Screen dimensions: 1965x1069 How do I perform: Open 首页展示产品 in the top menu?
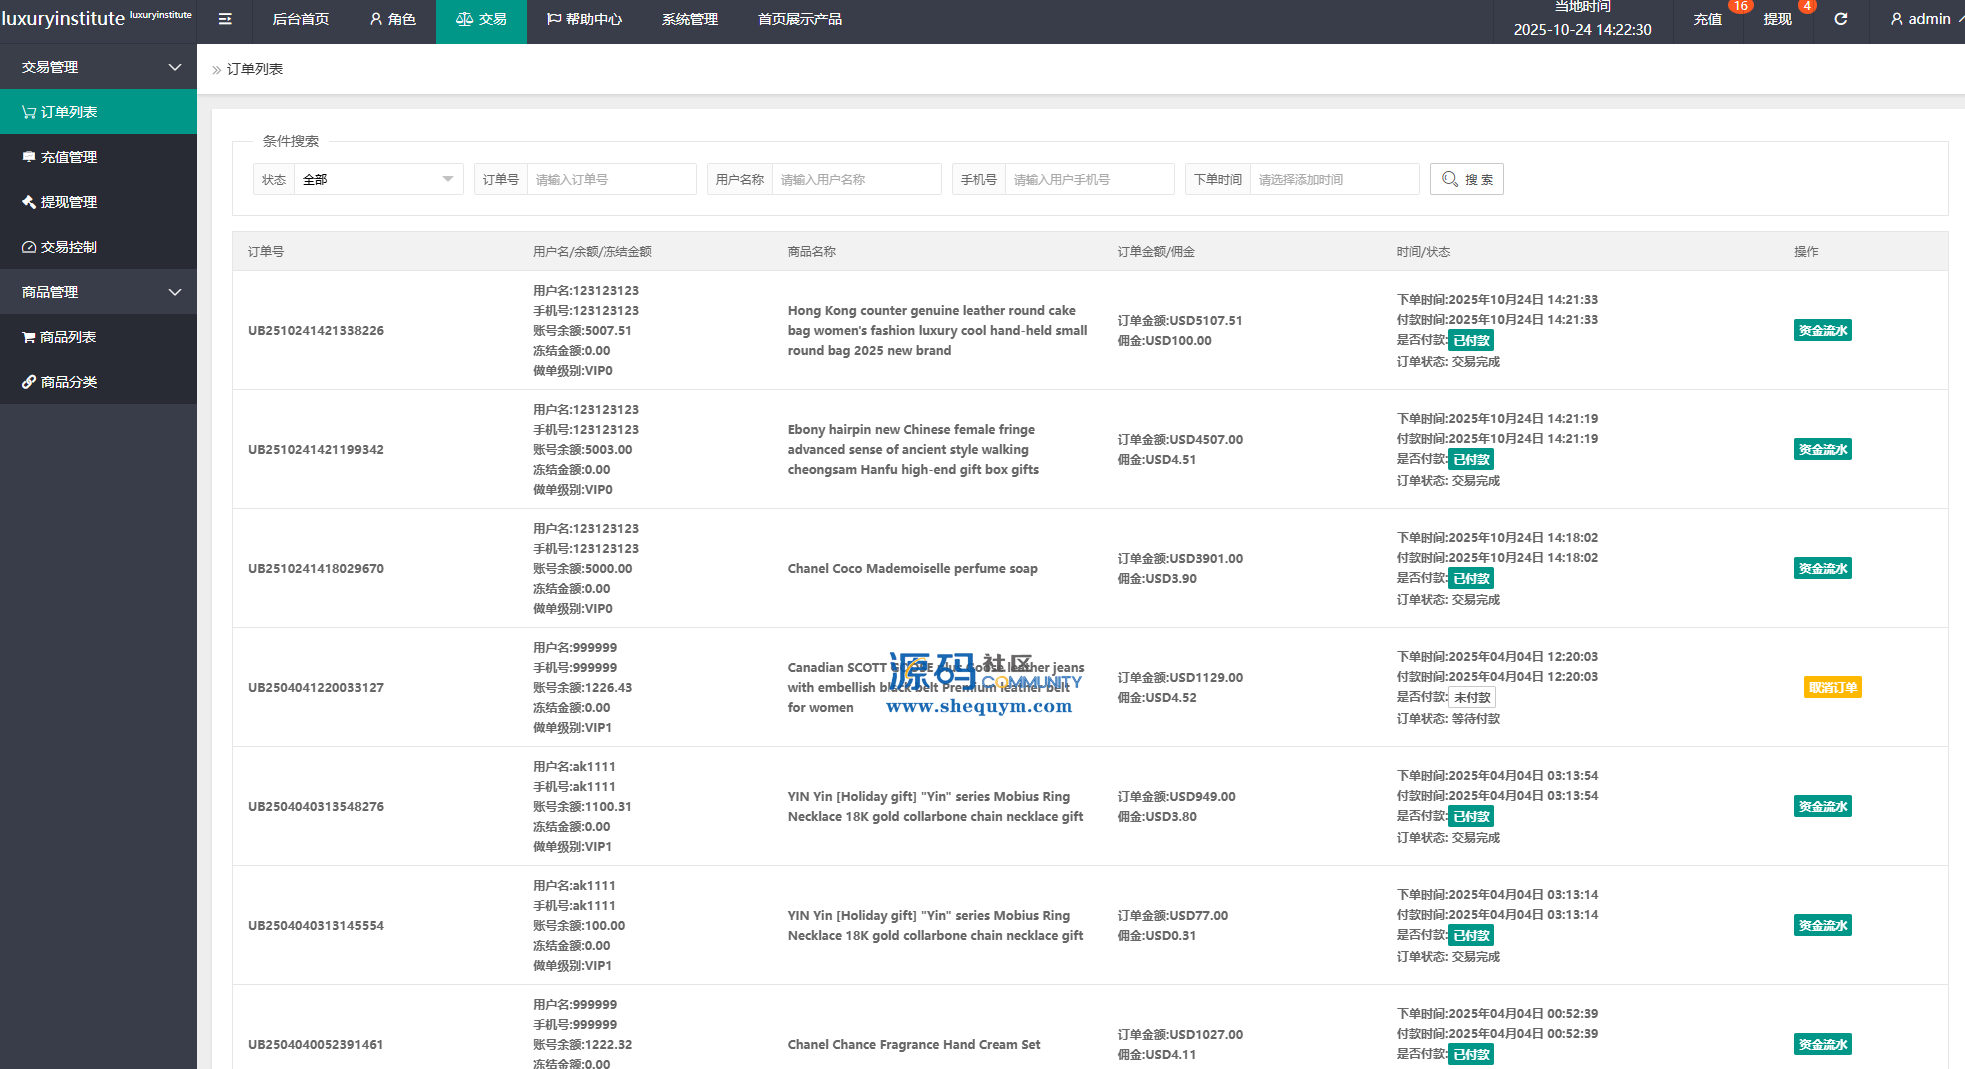pos(799,19)
